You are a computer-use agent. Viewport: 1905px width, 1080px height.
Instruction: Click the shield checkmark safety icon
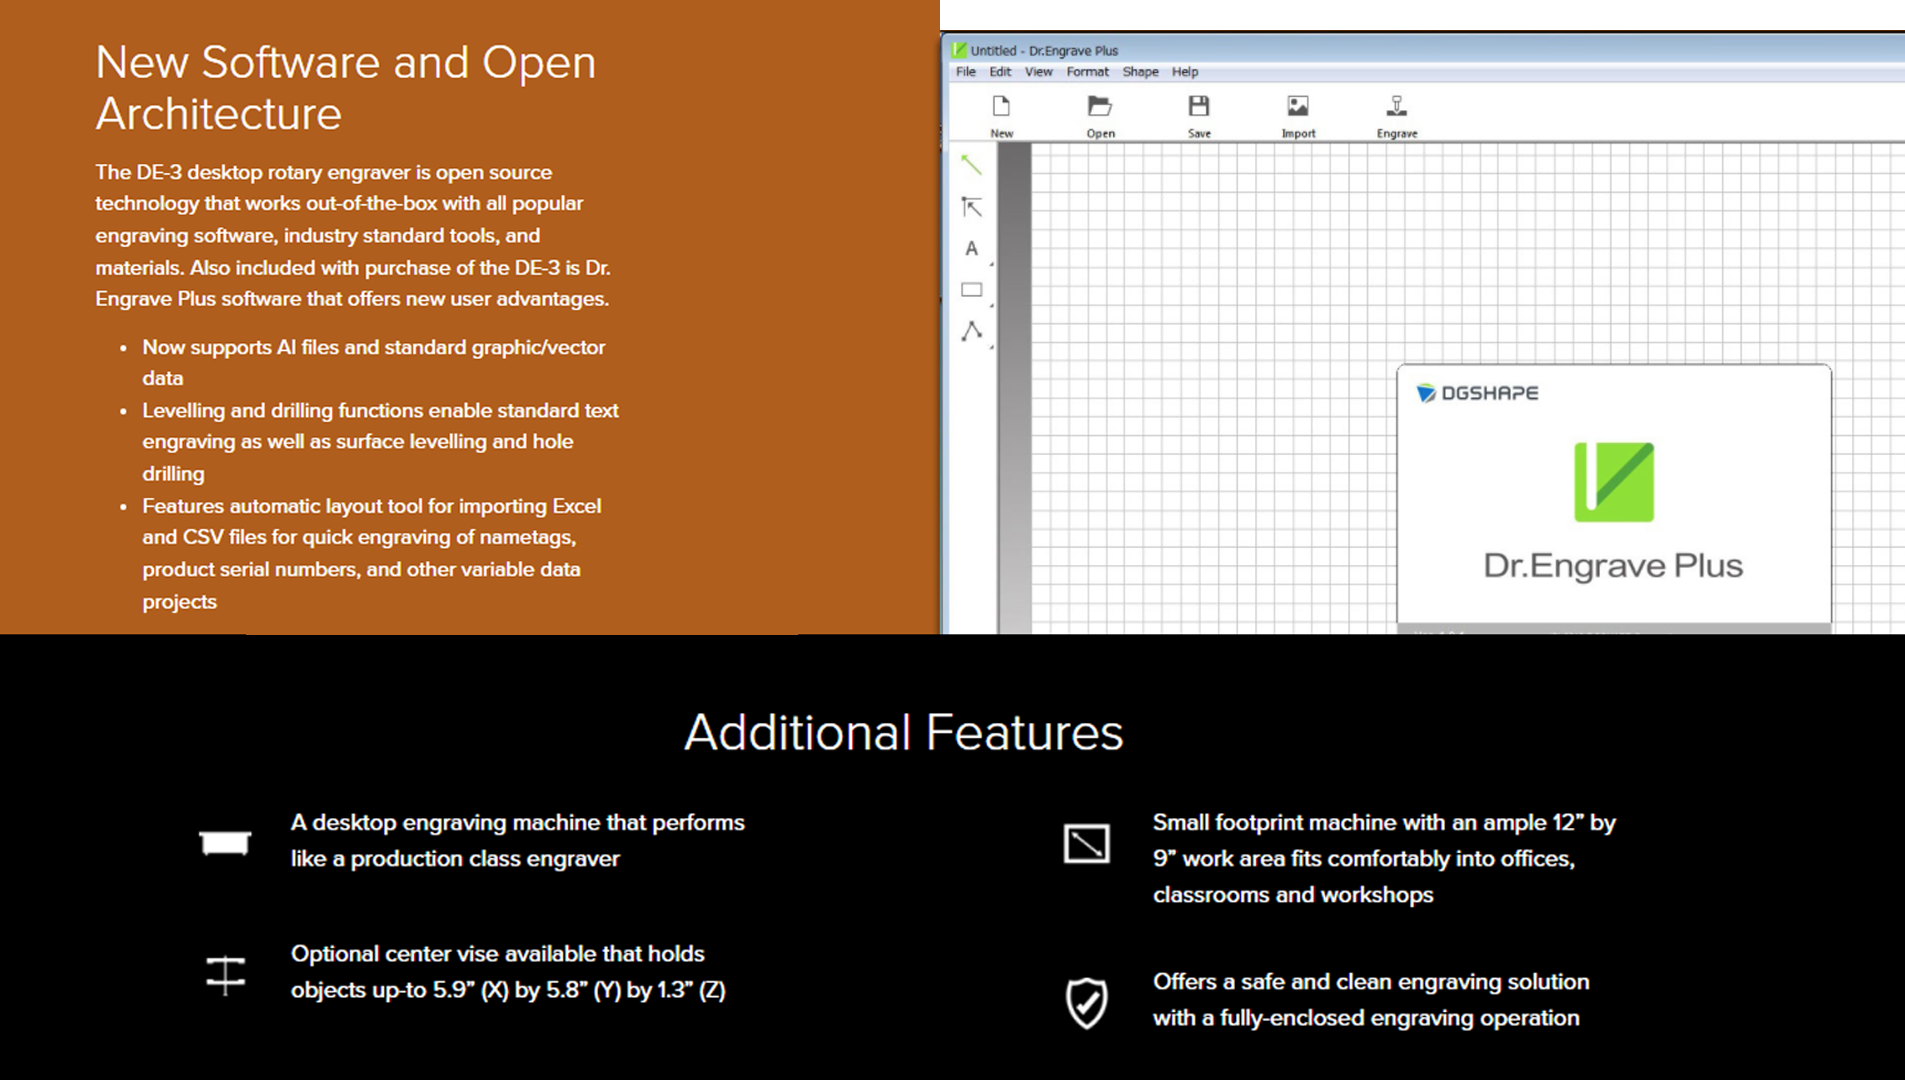pos(1086,1002)
